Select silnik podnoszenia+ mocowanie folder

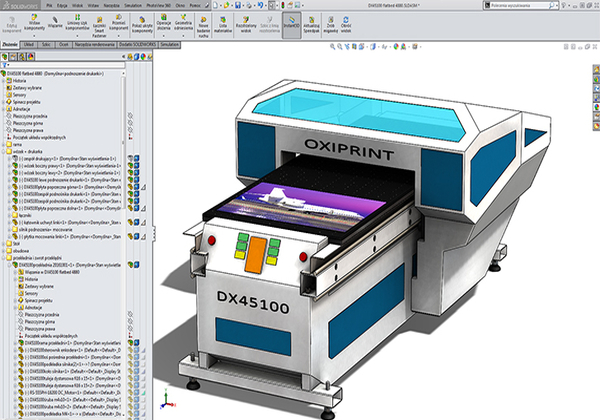click(x=42, y=230)
